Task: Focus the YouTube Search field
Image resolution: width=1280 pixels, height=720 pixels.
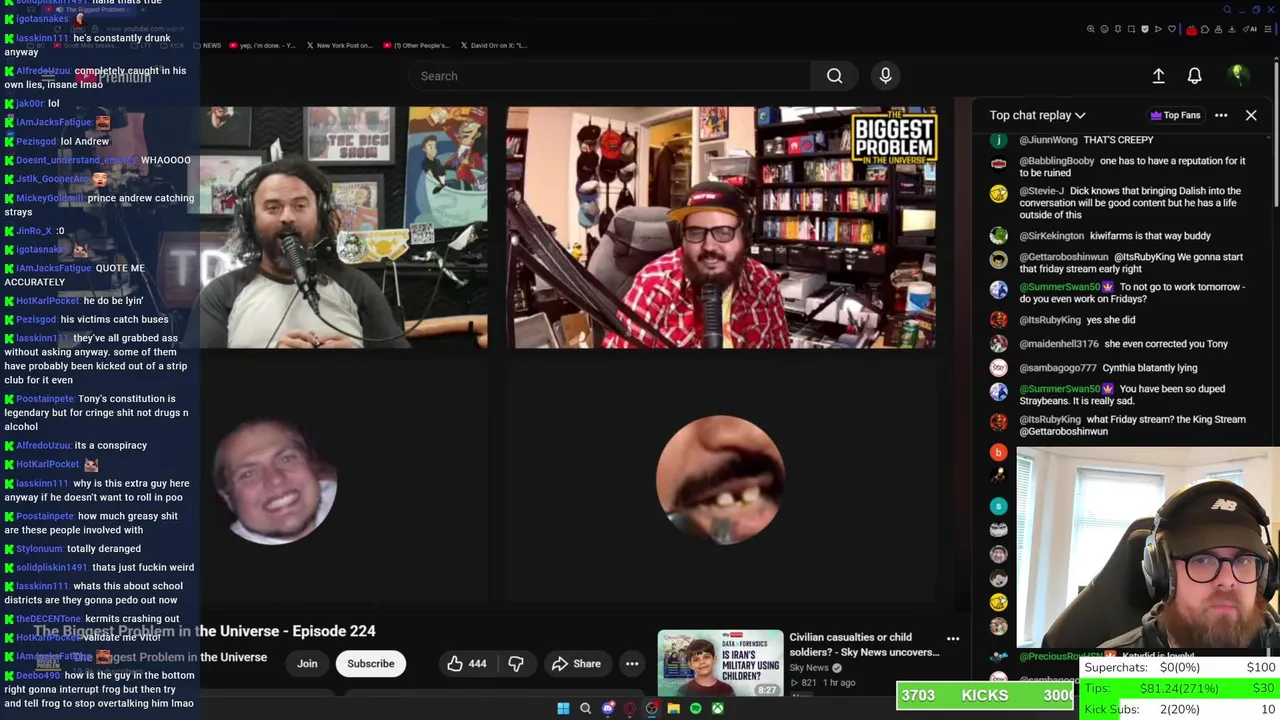Action: pos(610,76)
